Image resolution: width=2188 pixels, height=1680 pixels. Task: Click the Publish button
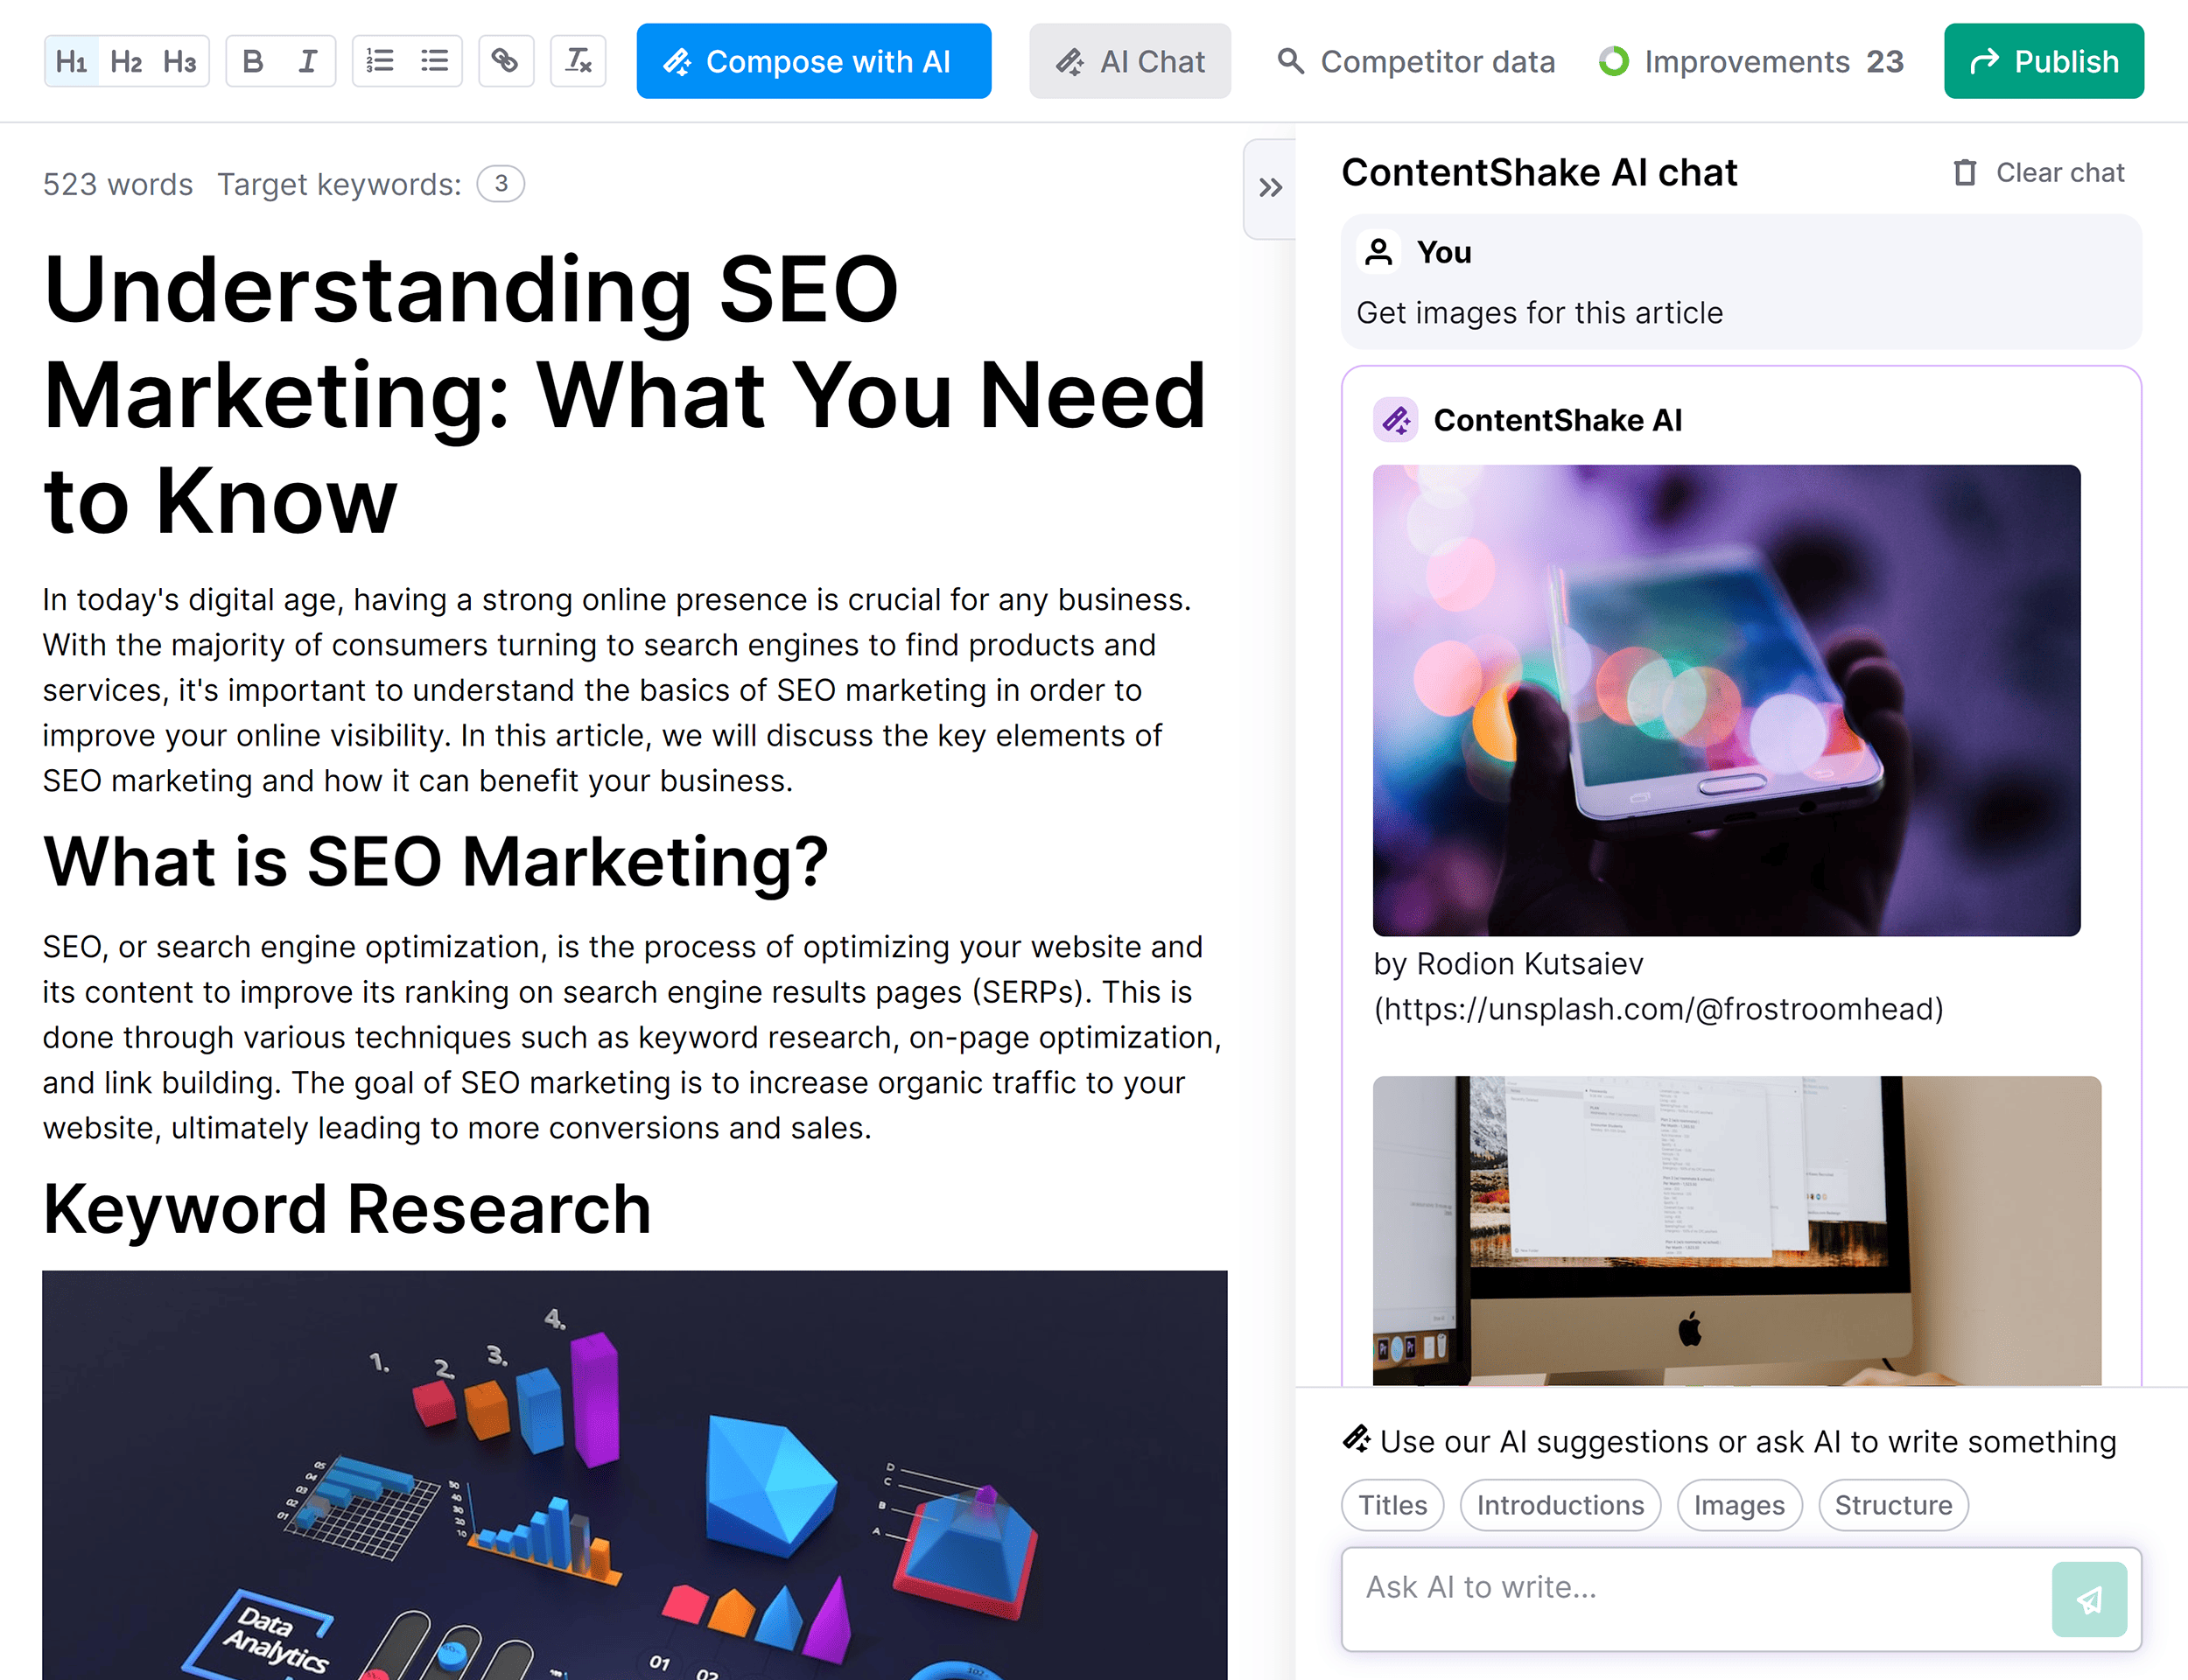(x=2045, y=62)
